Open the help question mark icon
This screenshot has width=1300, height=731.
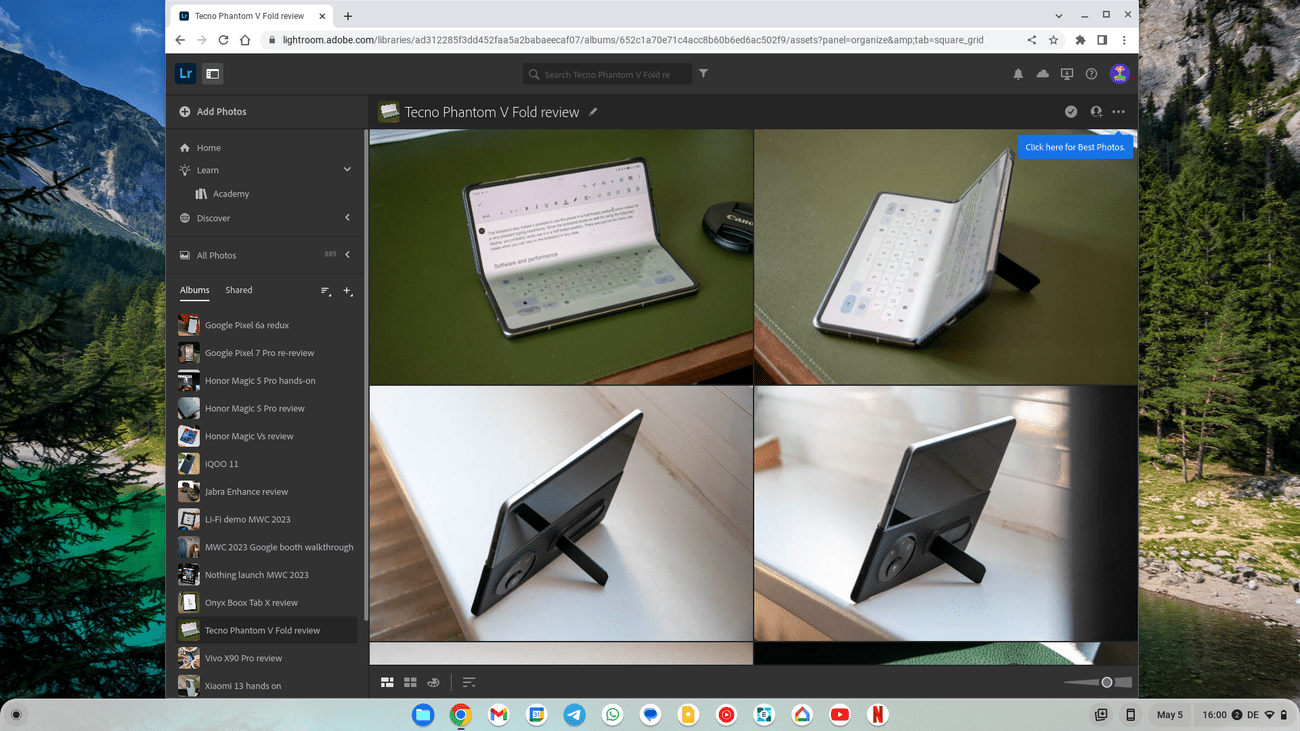tap(1091, 74)
